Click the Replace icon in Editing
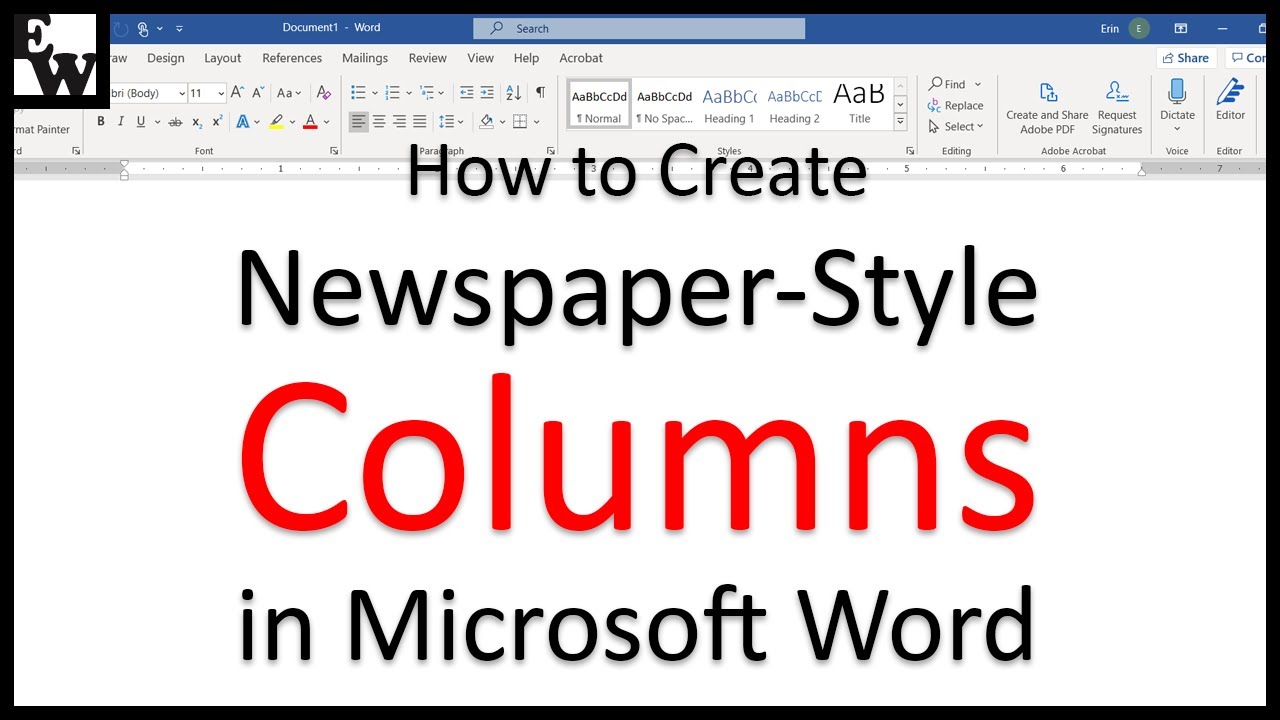Image resolution: width=1280 pixels, height=720 pixels. pyautogui.click(x=956, y=105)
